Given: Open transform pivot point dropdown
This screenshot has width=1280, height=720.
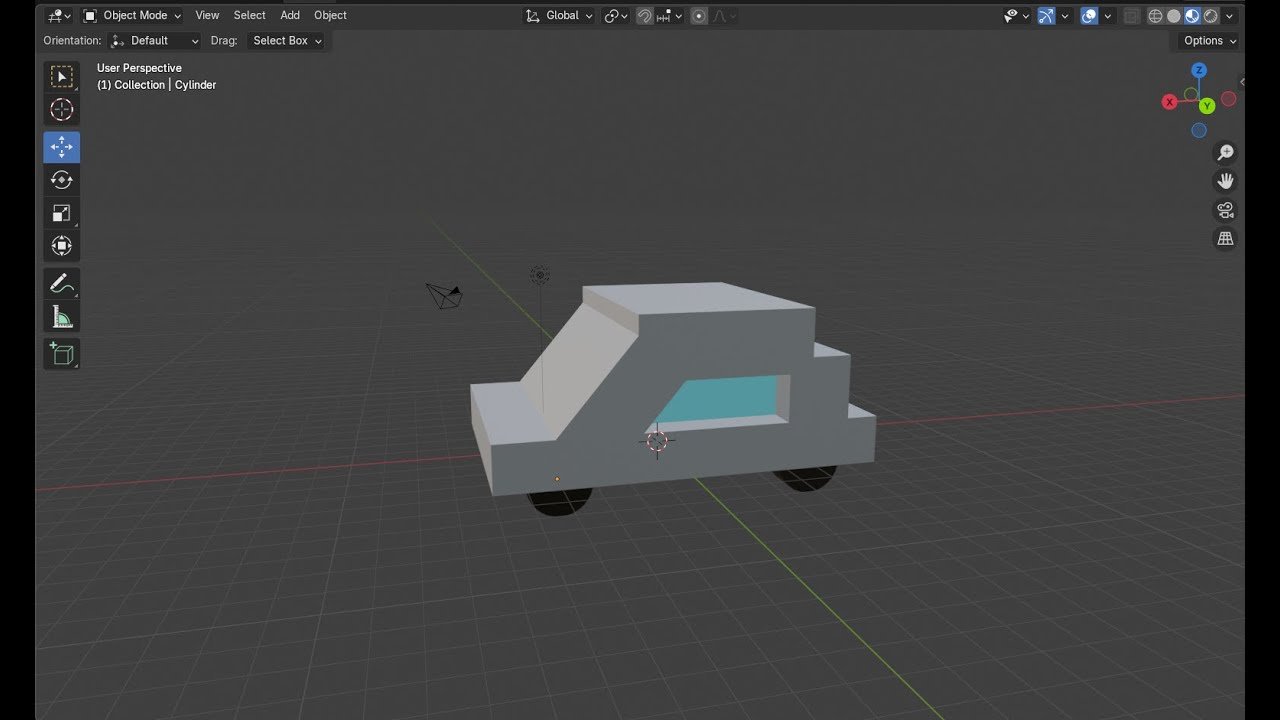Looking at the screenshot, I should pyautogui.click(x=616, y=15).
